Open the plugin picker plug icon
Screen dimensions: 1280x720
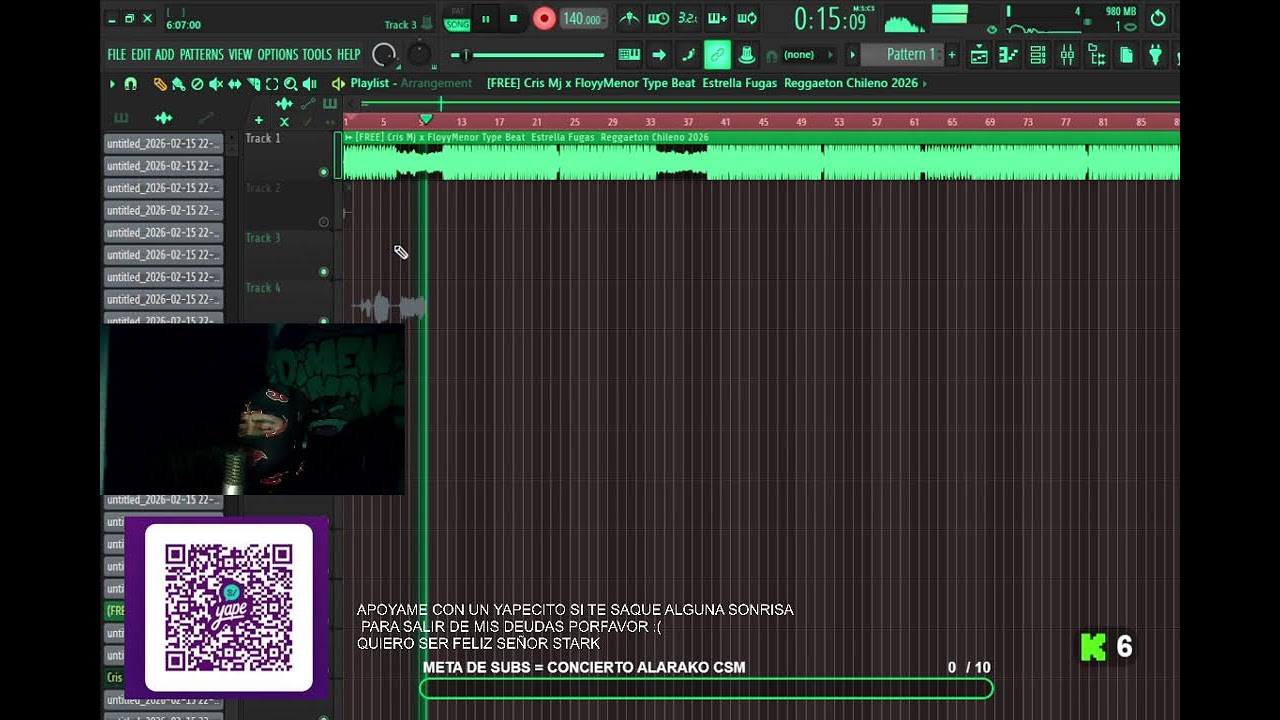(x=1156, y=55)
